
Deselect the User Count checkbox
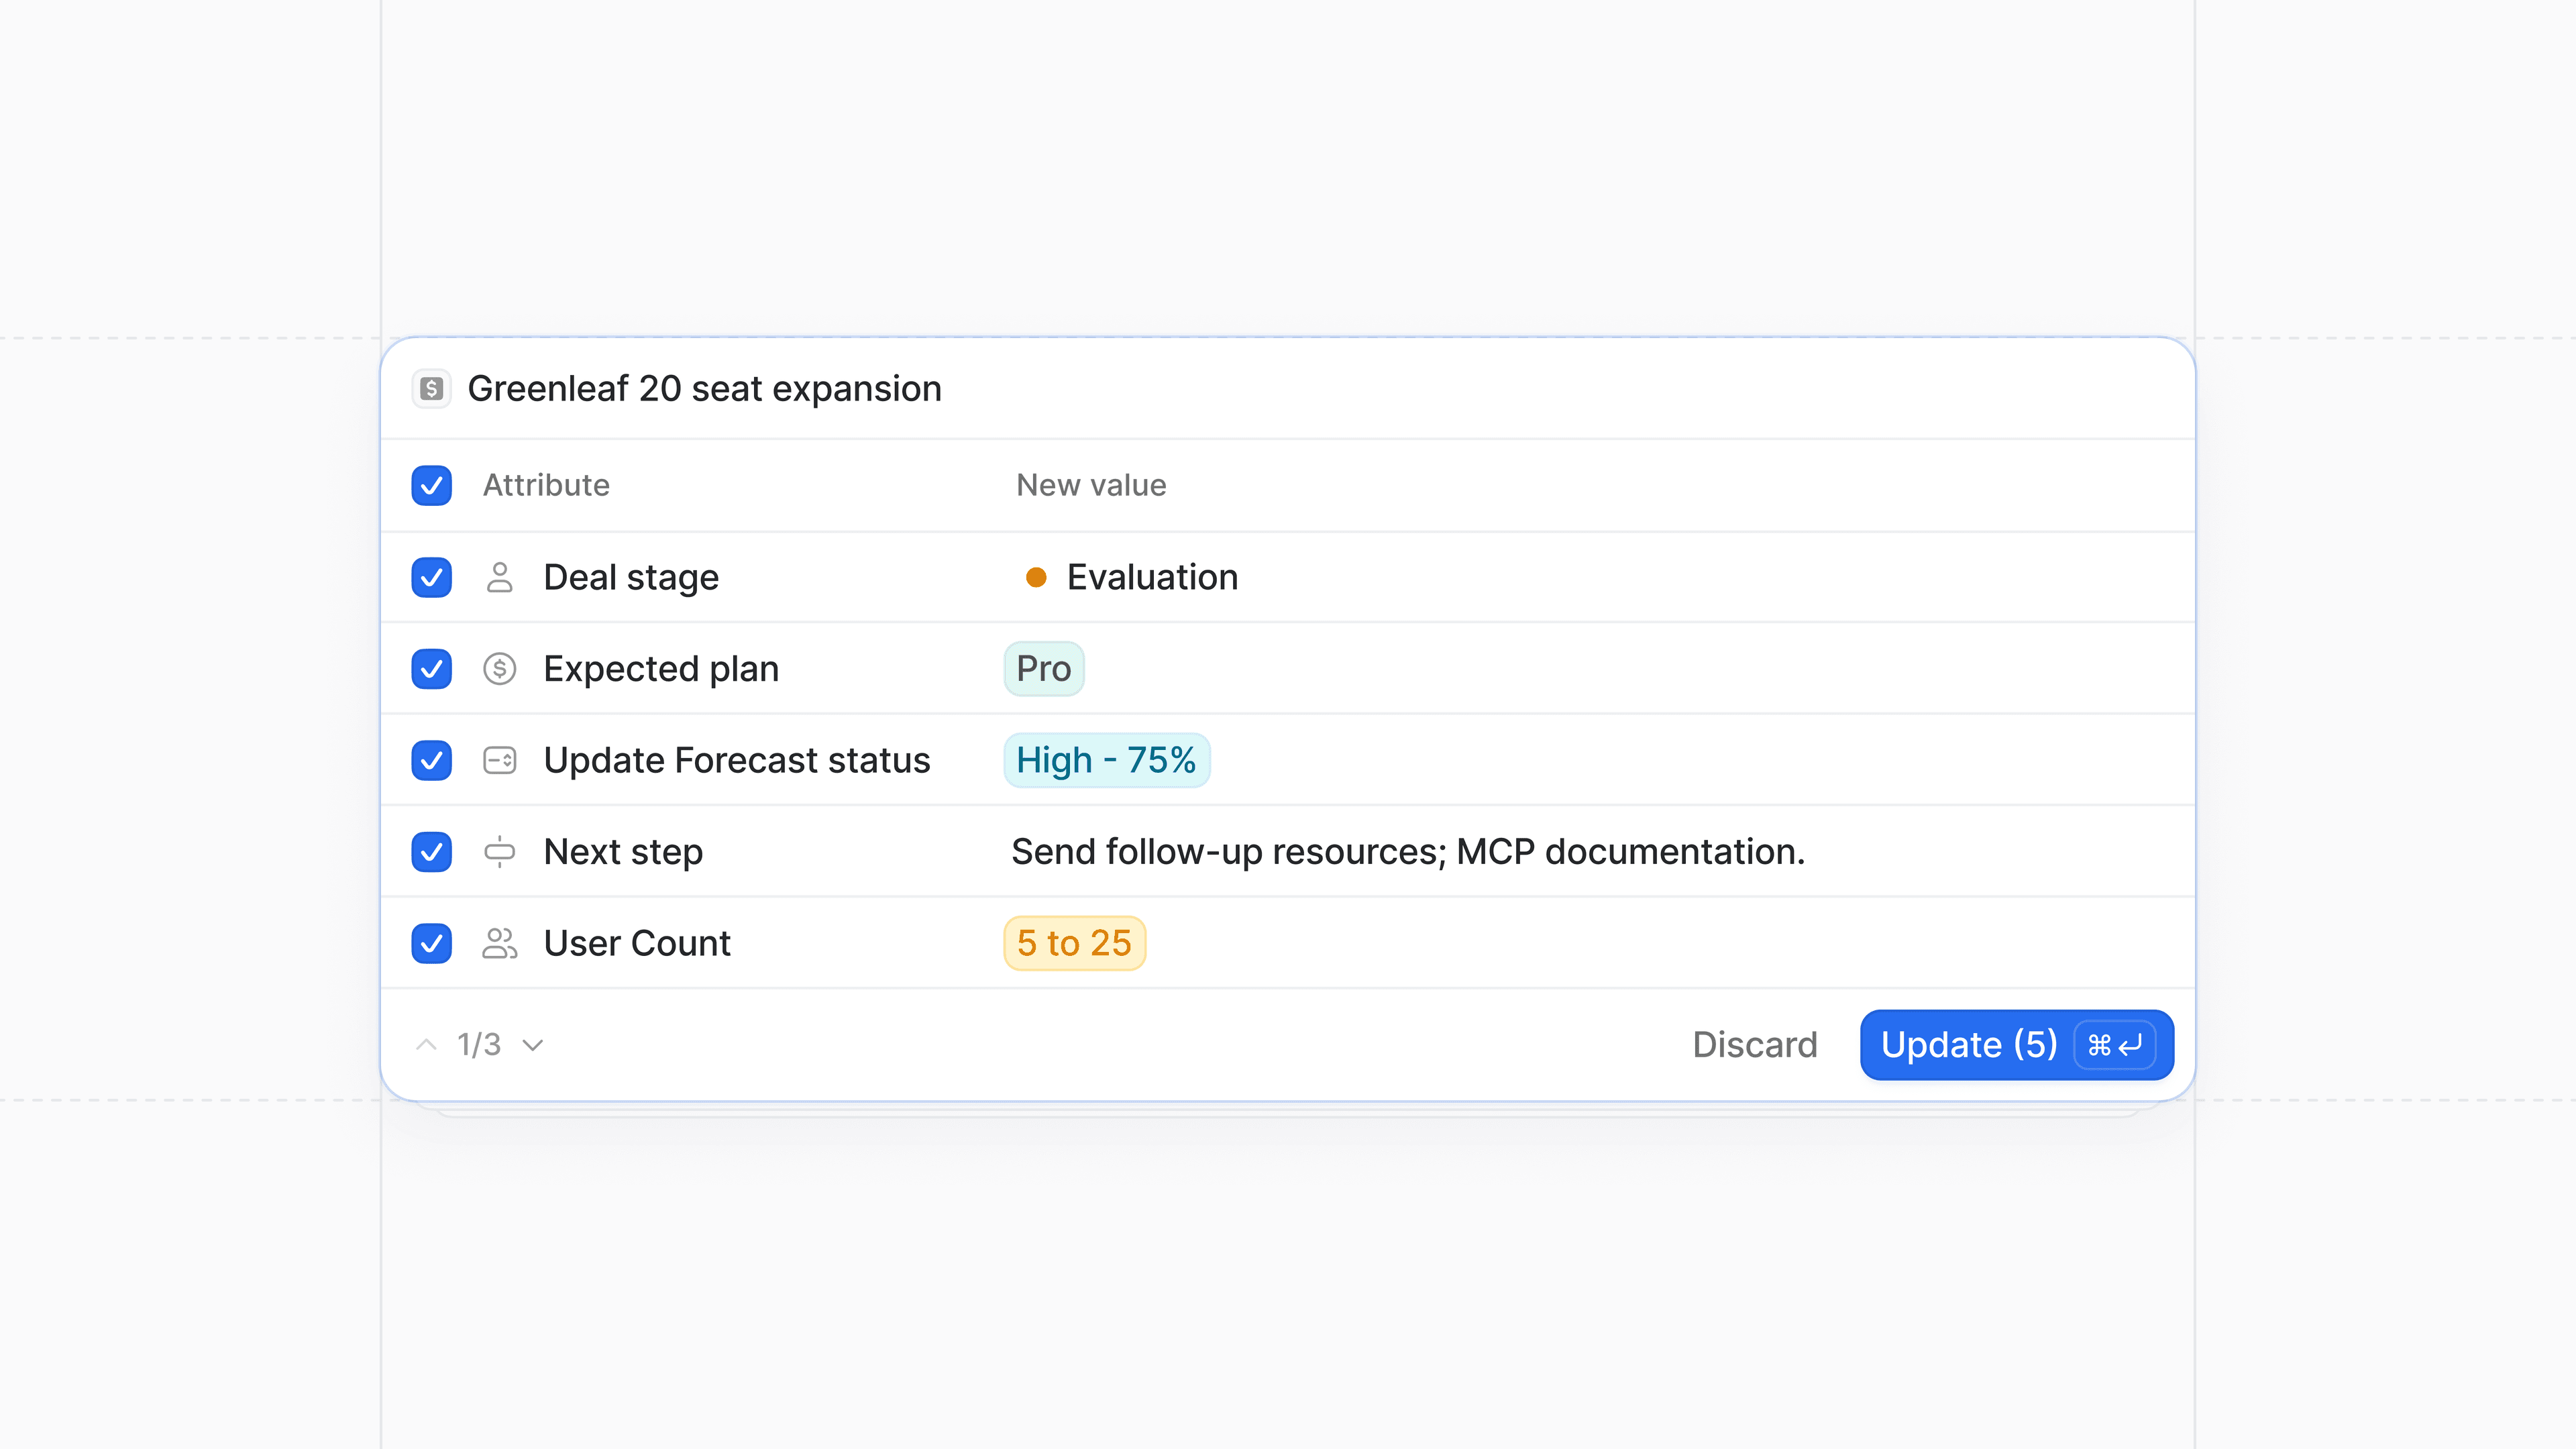click(x=431, y=943)
